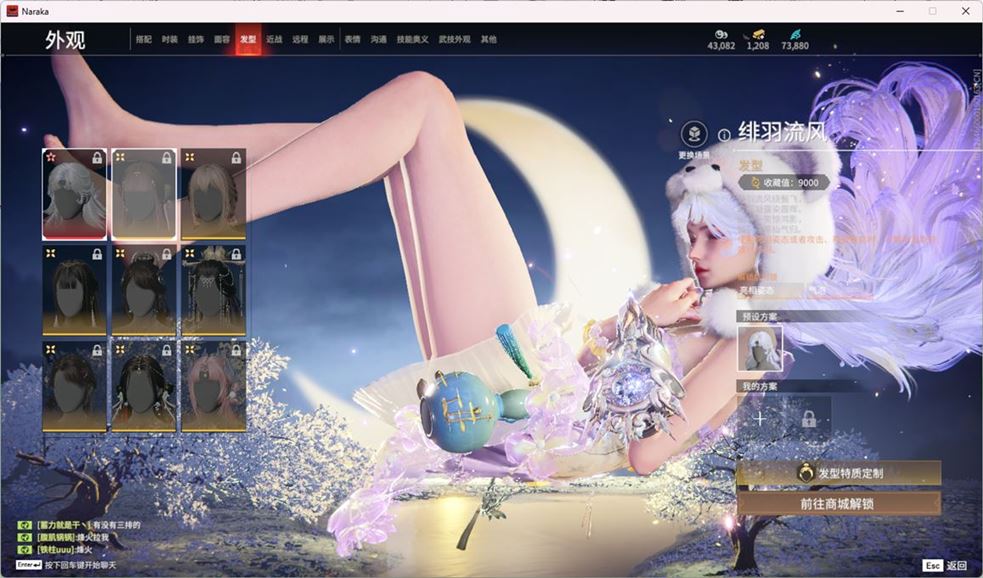Click the chat message from 铁柱uuu
The height and width of the screenshot is (578, 983).
click(x=65, y=550)
